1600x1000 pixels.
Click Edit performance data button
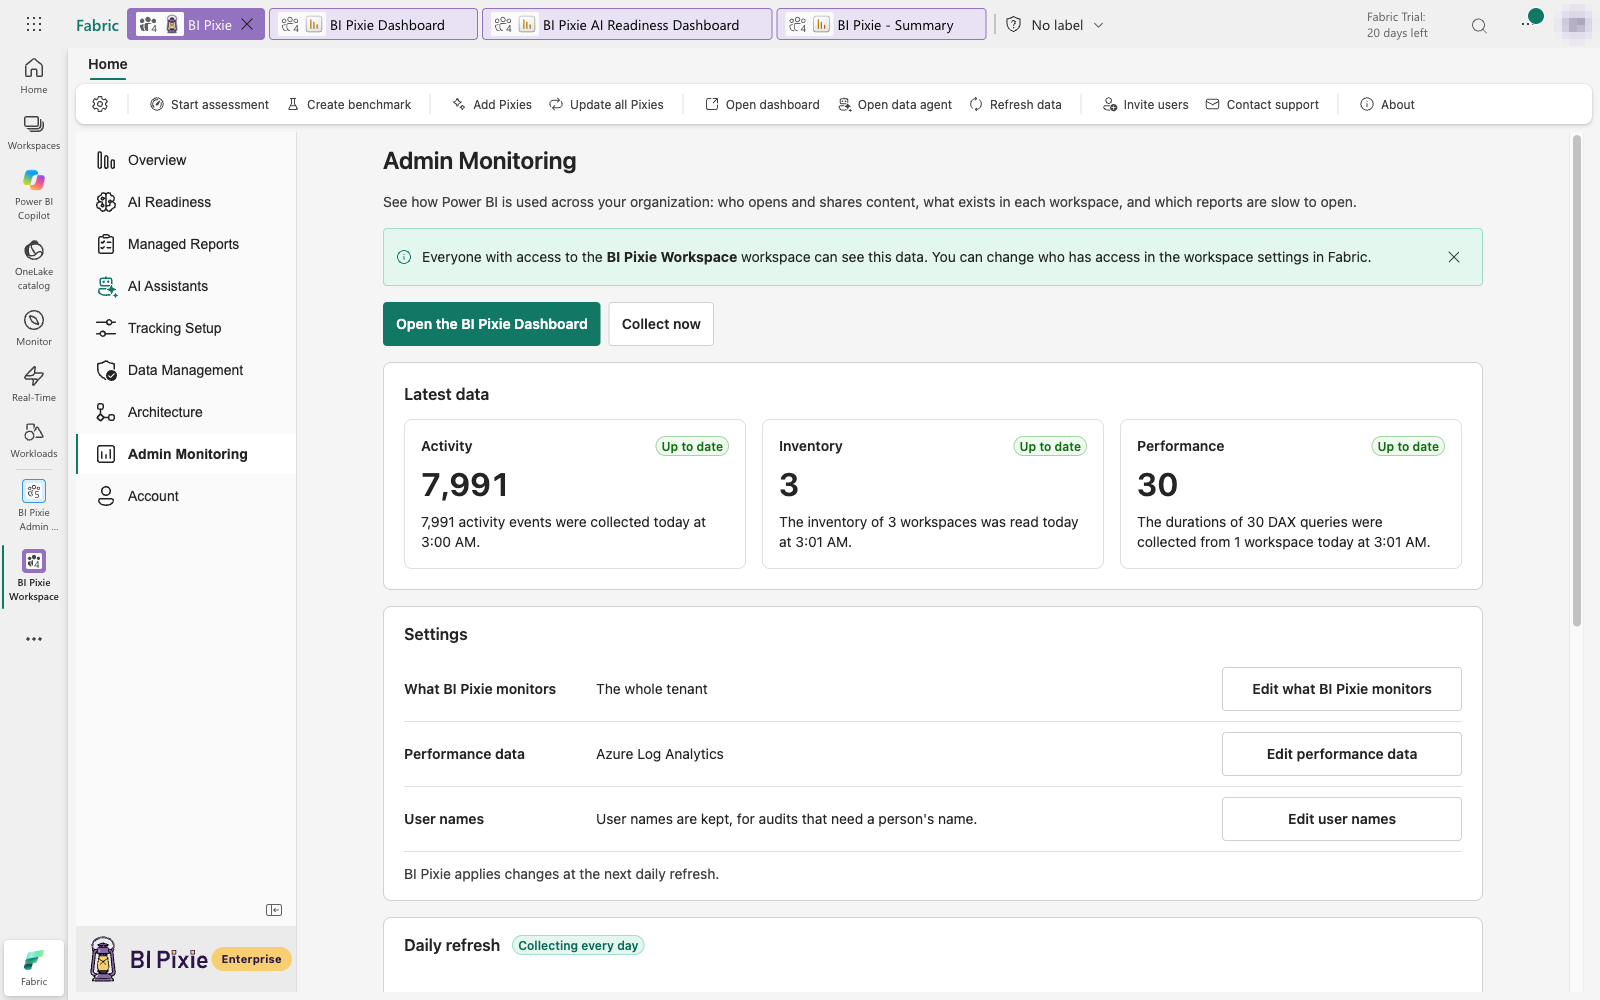point(1341,754)
